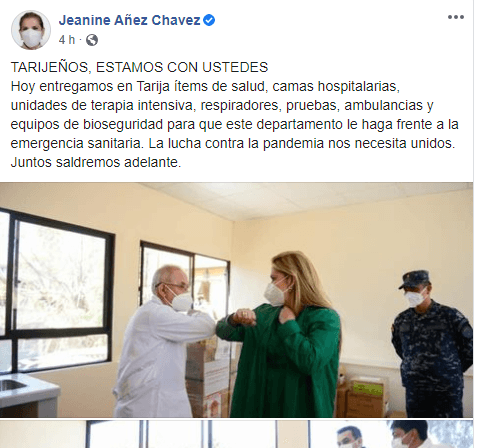This screenshot has height=448, width=484.
Task: Click the text line 'Juntos saldremos adelante.'
Action: pos(96,163)
